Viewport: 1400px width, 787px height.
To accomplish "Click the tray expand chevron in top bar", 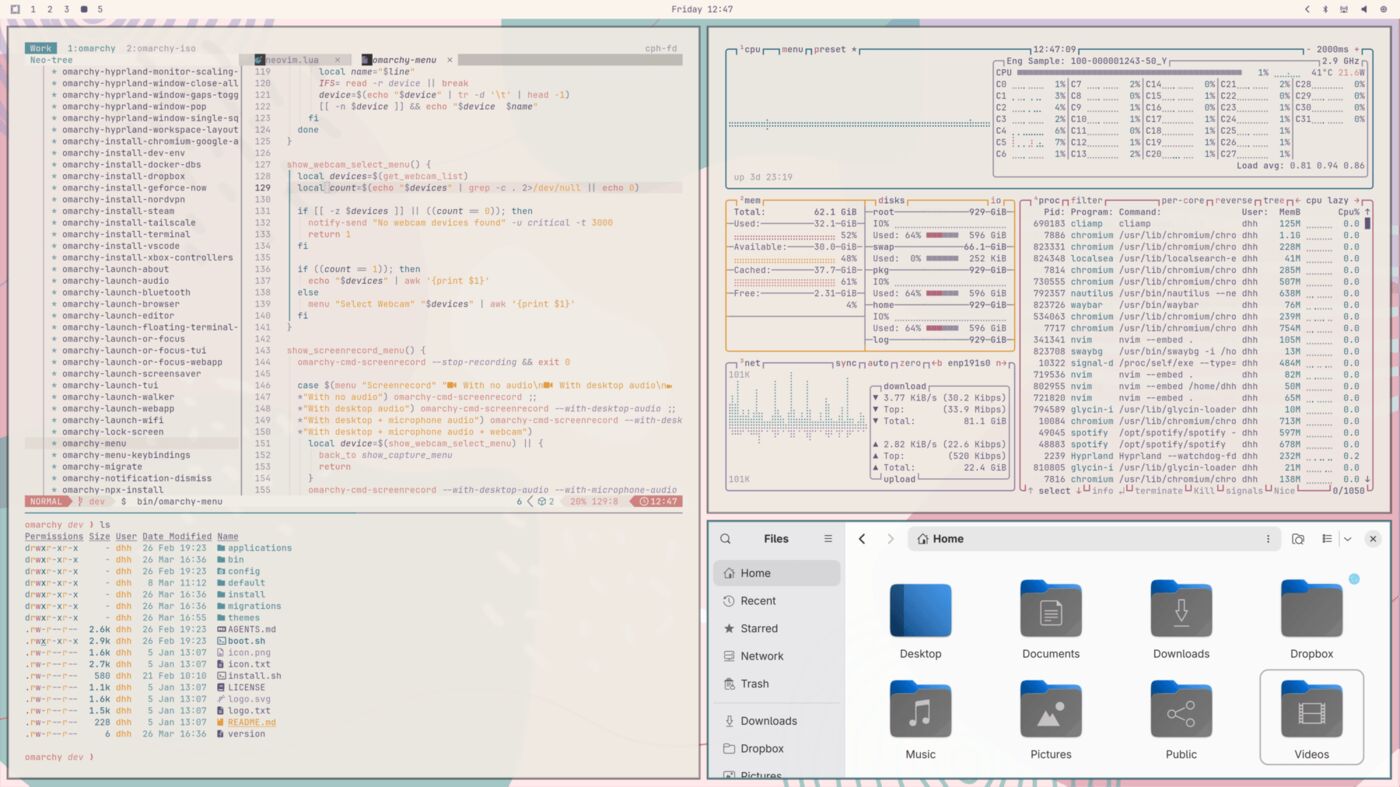I will point(1307,9).
